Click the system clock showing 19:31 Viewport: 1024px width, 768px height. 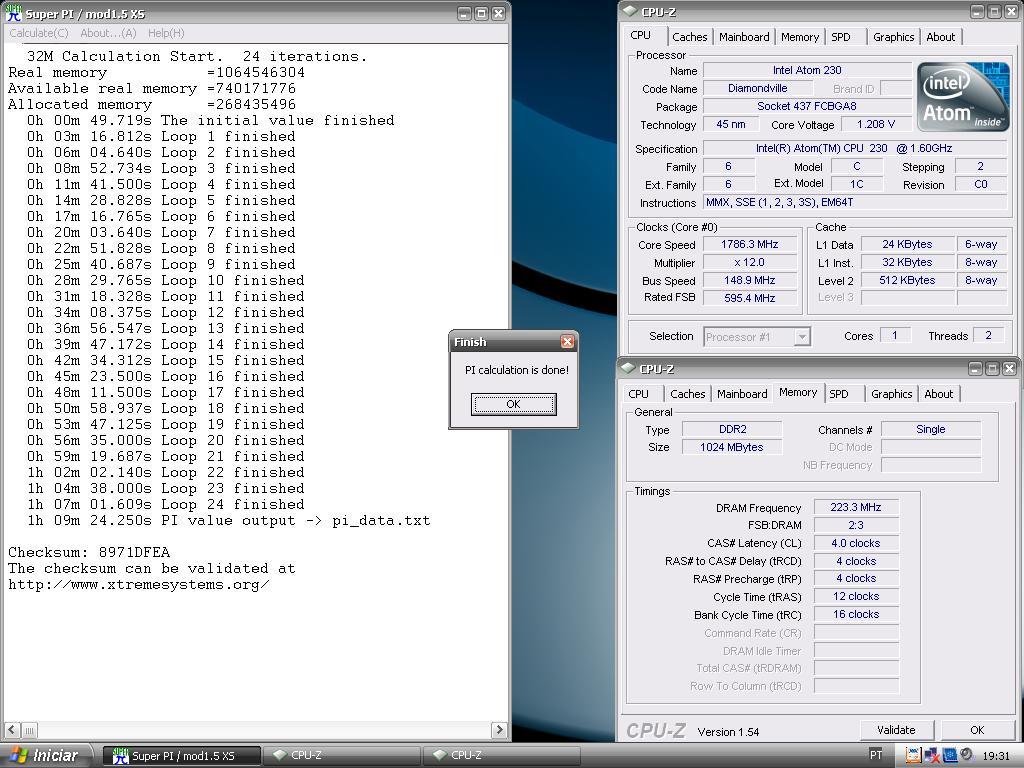(x=996, y=756)
